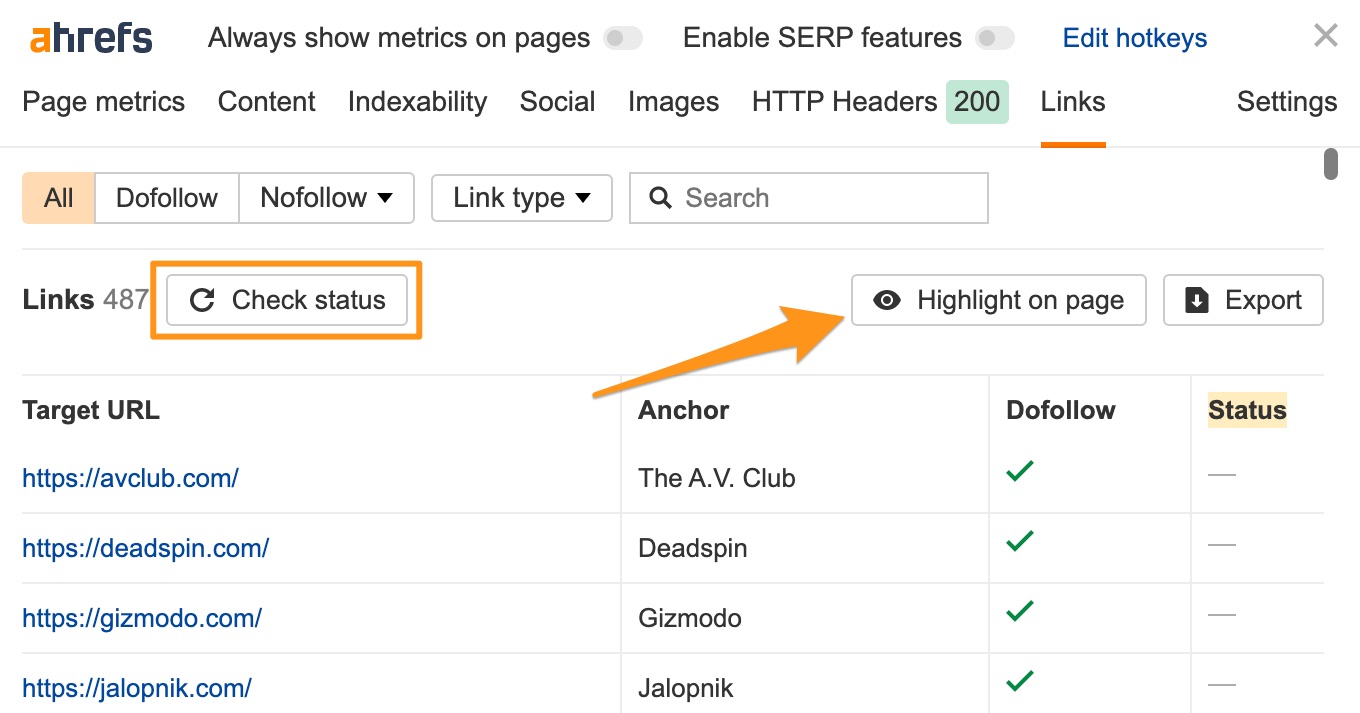The height and width of the screenshot is (713, 1360).
Task: Click the green dofollow checkmark for Gizmodo
Action: [1019, 610]
